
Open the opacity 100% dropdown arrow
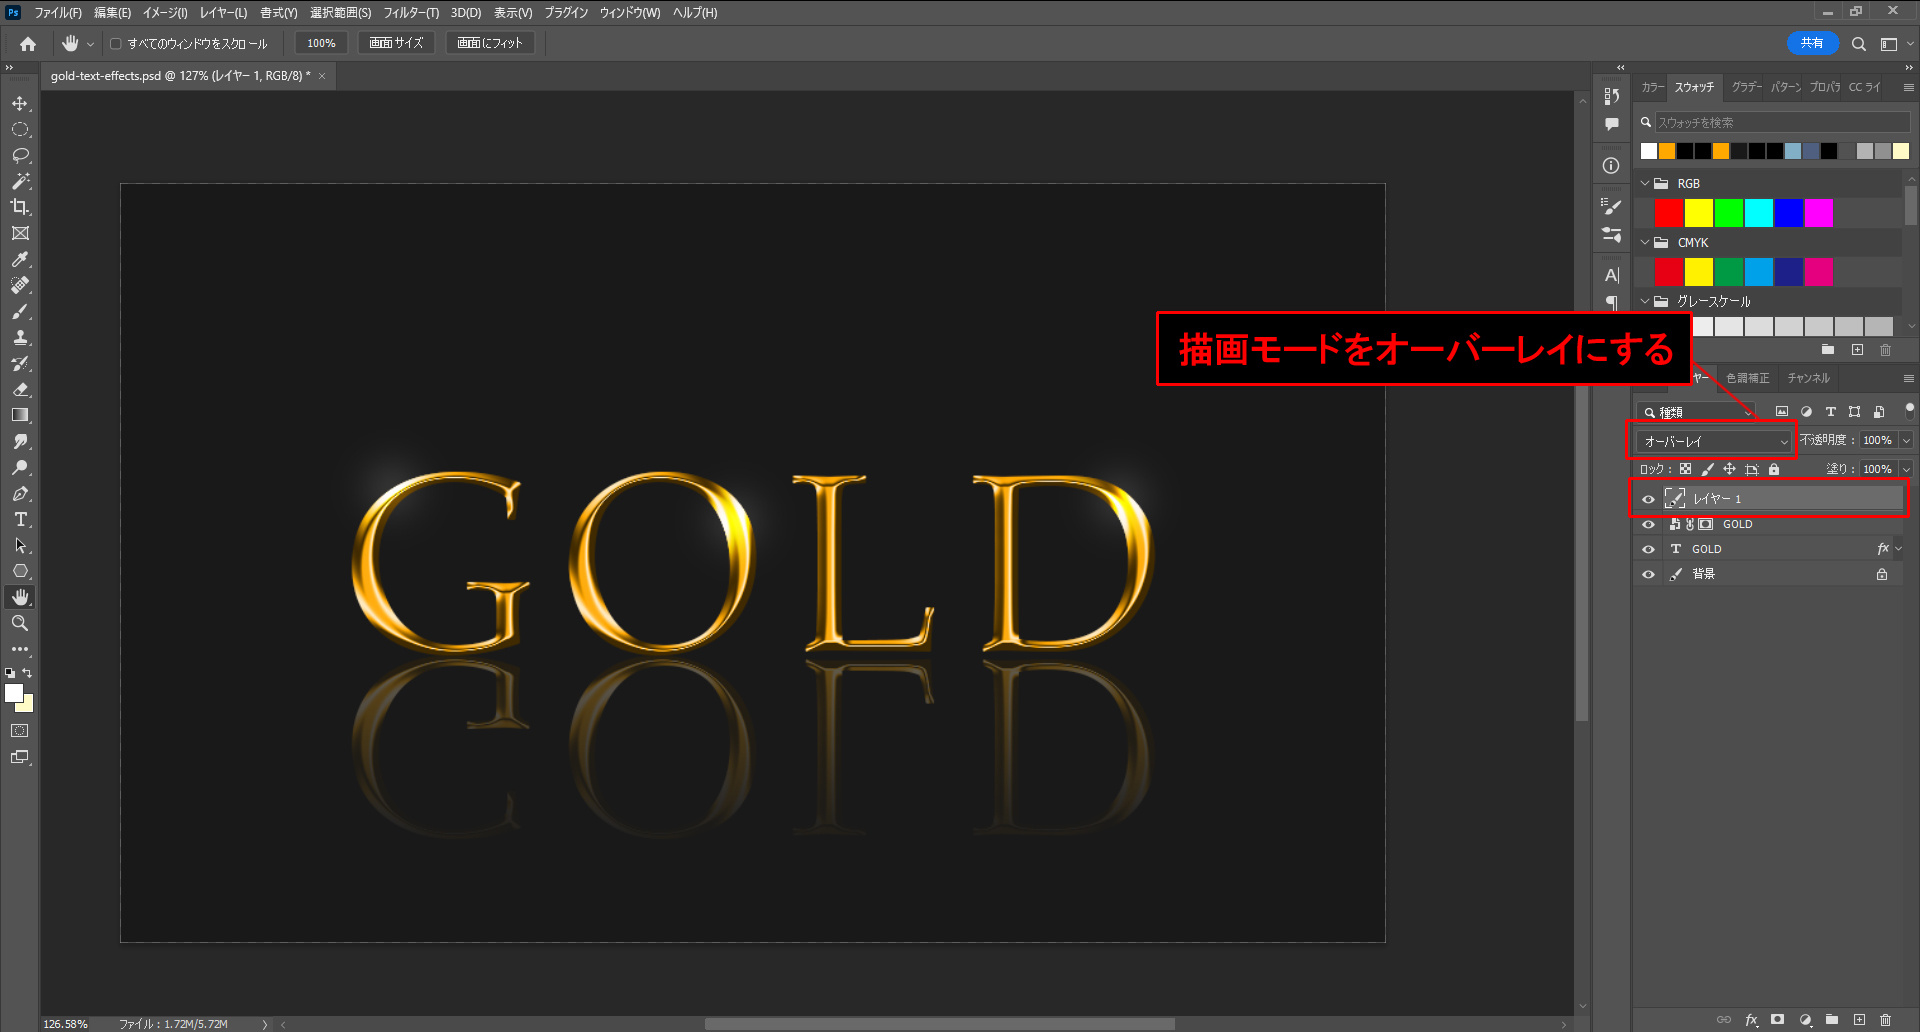[1906, 440]
